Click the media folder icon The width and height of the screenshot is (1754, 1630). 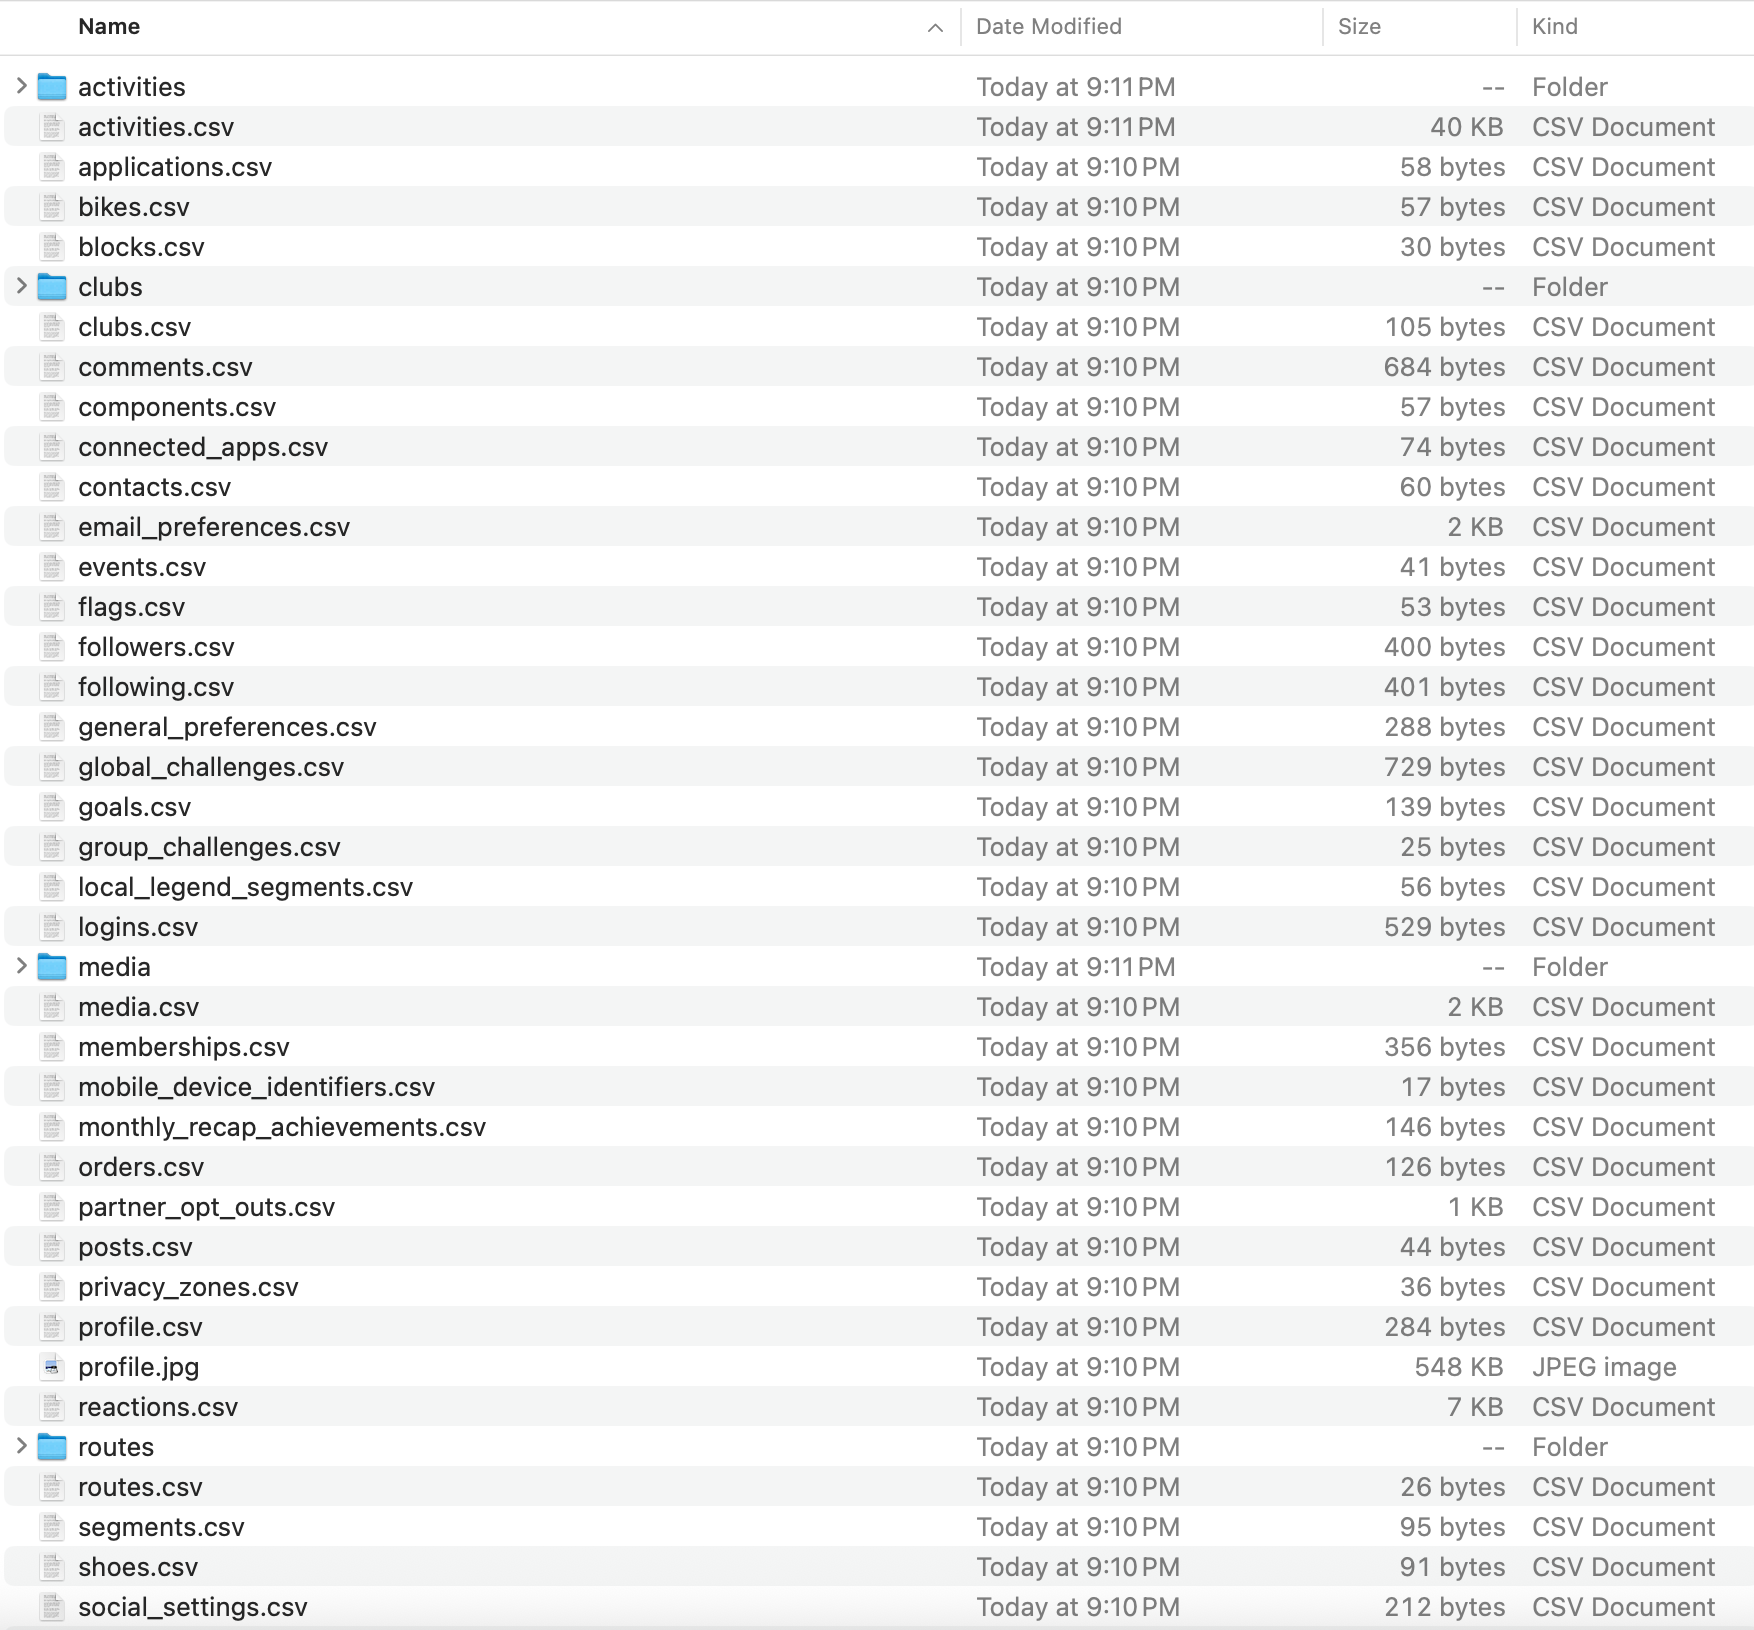[52, 967]
